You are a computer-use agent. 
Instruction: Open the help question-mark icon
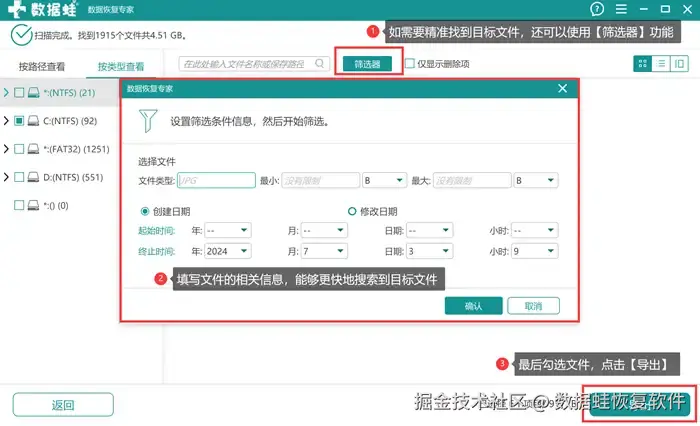coord(597,9)
